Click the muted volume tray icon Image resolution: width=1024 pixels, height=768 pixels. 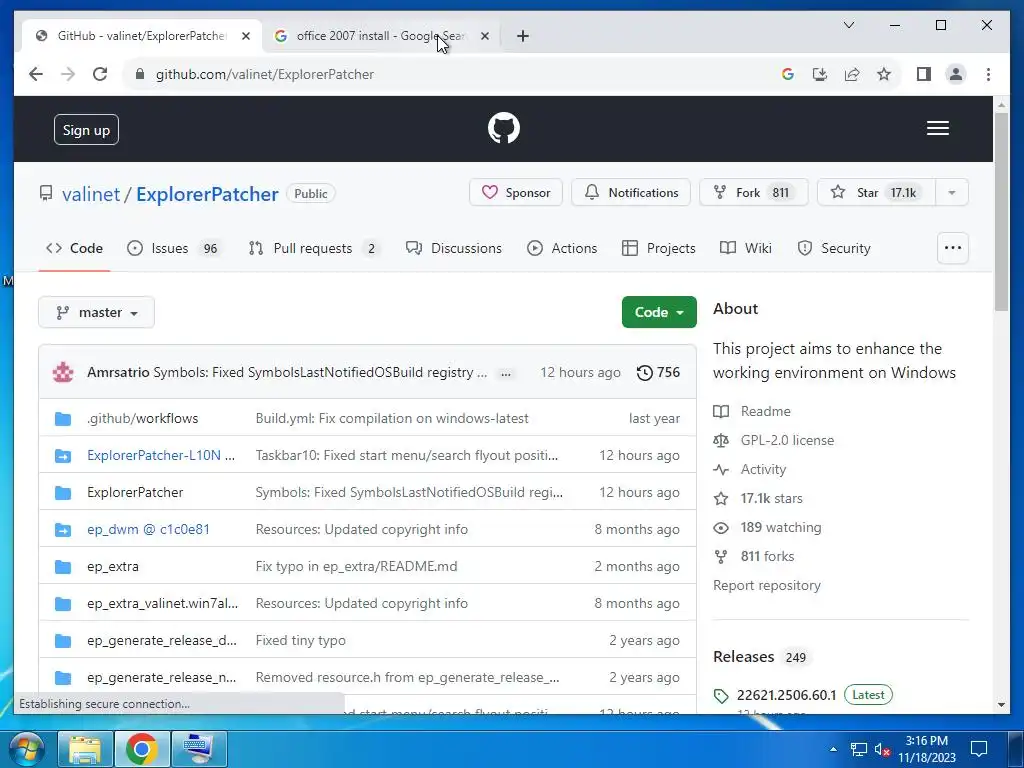pos(882,749)
